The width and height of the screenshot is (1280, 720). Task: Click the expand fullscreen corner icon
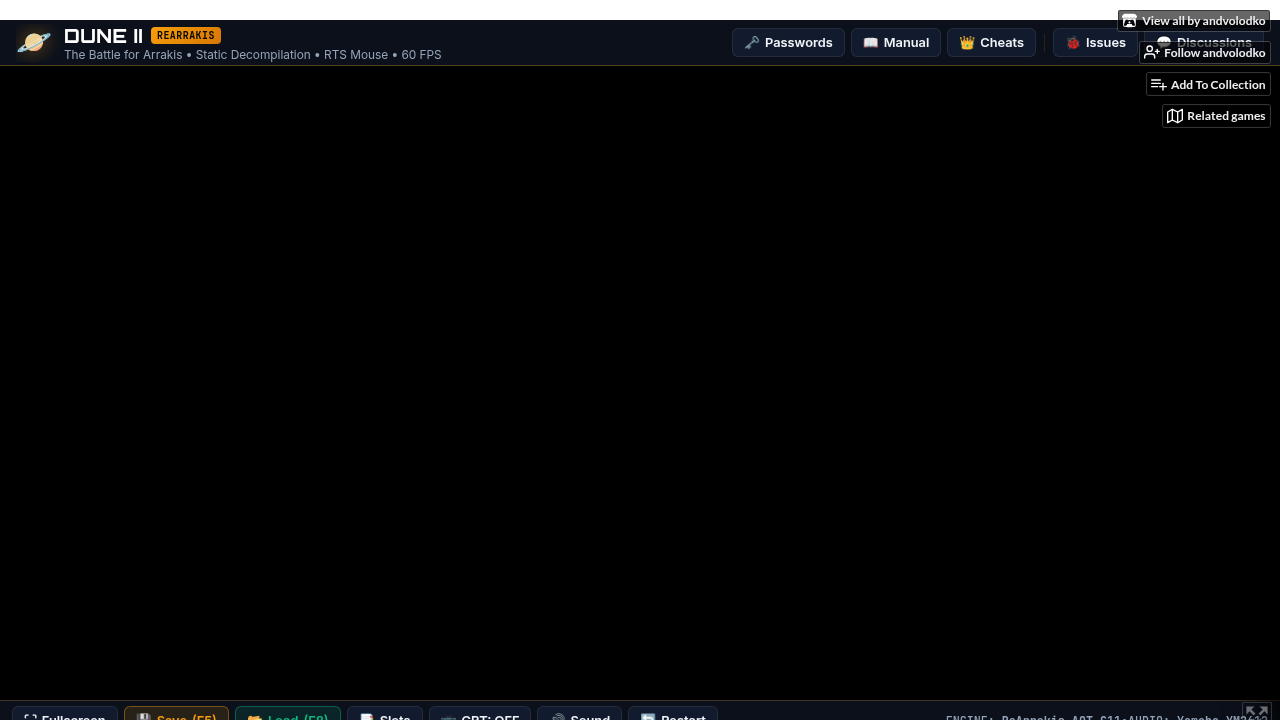point(1256,711)
